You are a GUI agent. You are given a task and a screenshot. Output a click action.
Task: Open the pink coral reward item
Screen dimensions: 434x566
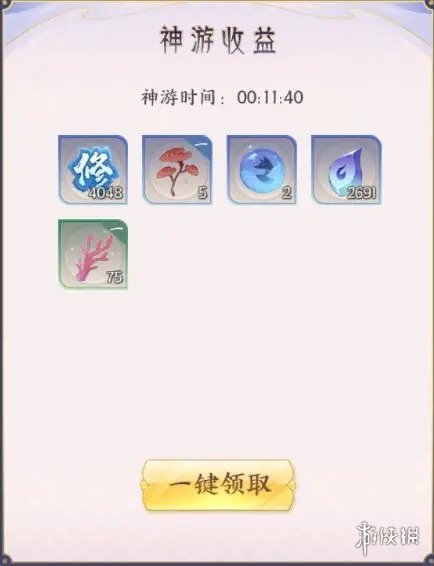click(x=93, y=254)
